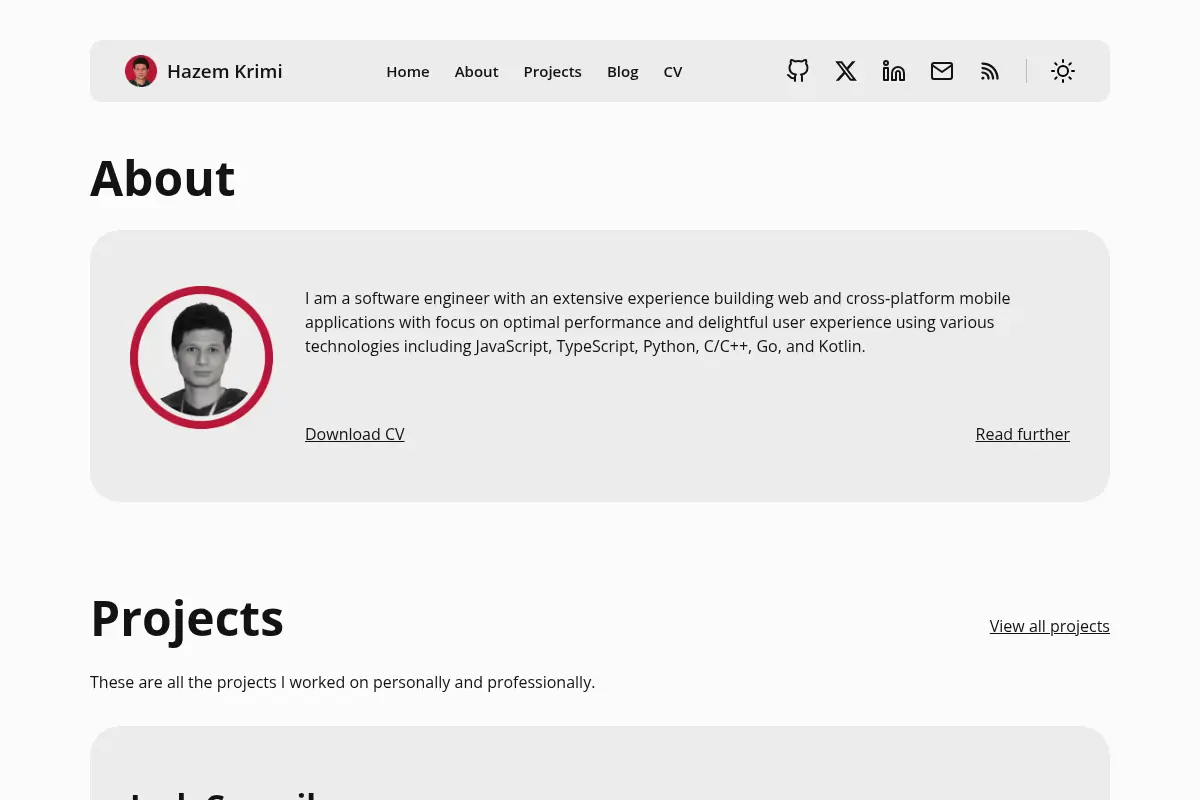The width and height of the screenshot is (1200, 800).
Task: Select the CV nav item
Action: click(673, 72)
